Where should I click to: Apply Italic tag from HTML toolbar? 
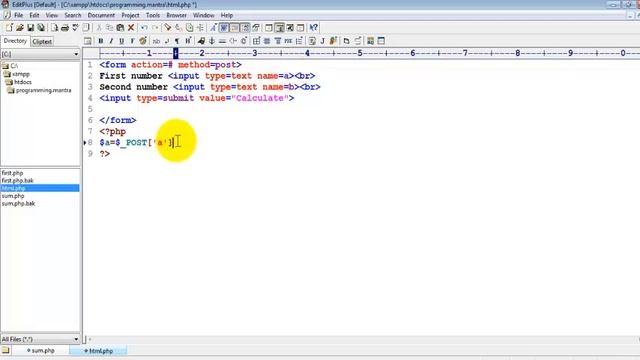pyautogui.click(x=111, y=41)
